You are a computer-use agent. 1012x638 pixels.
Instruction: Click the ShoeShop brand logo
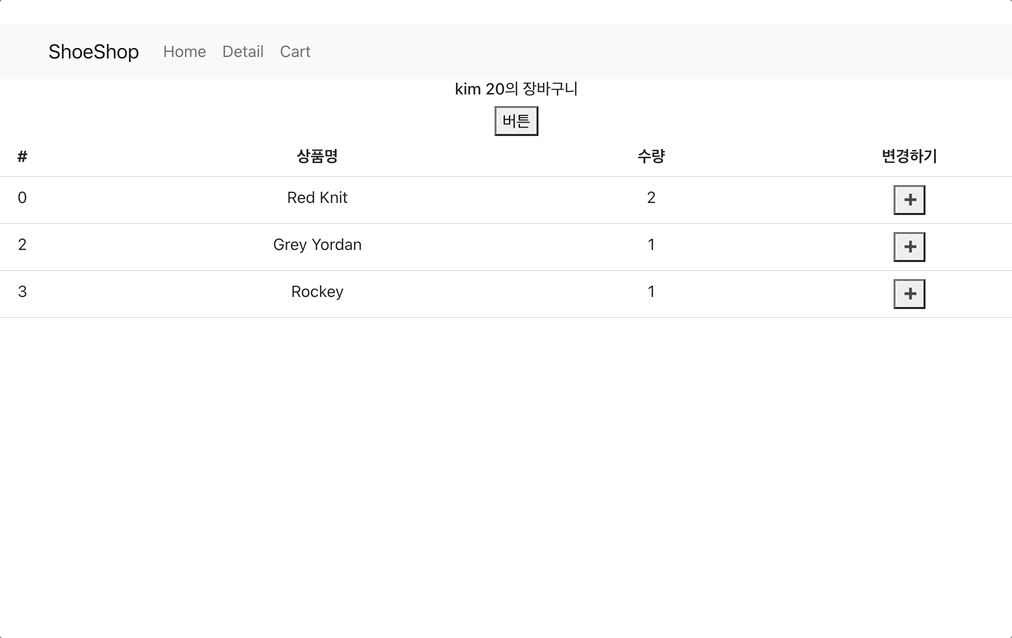[x=94, y=52]
